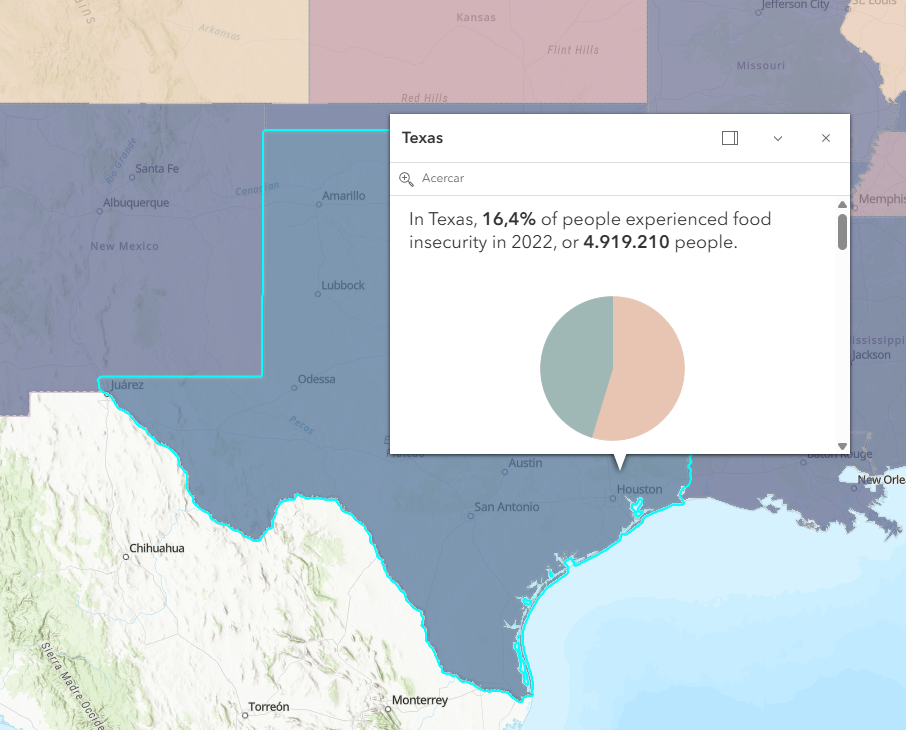Click the zoom-in magnifier icon
The height and width of the screenshot is (730, 906).
point(406,179)
